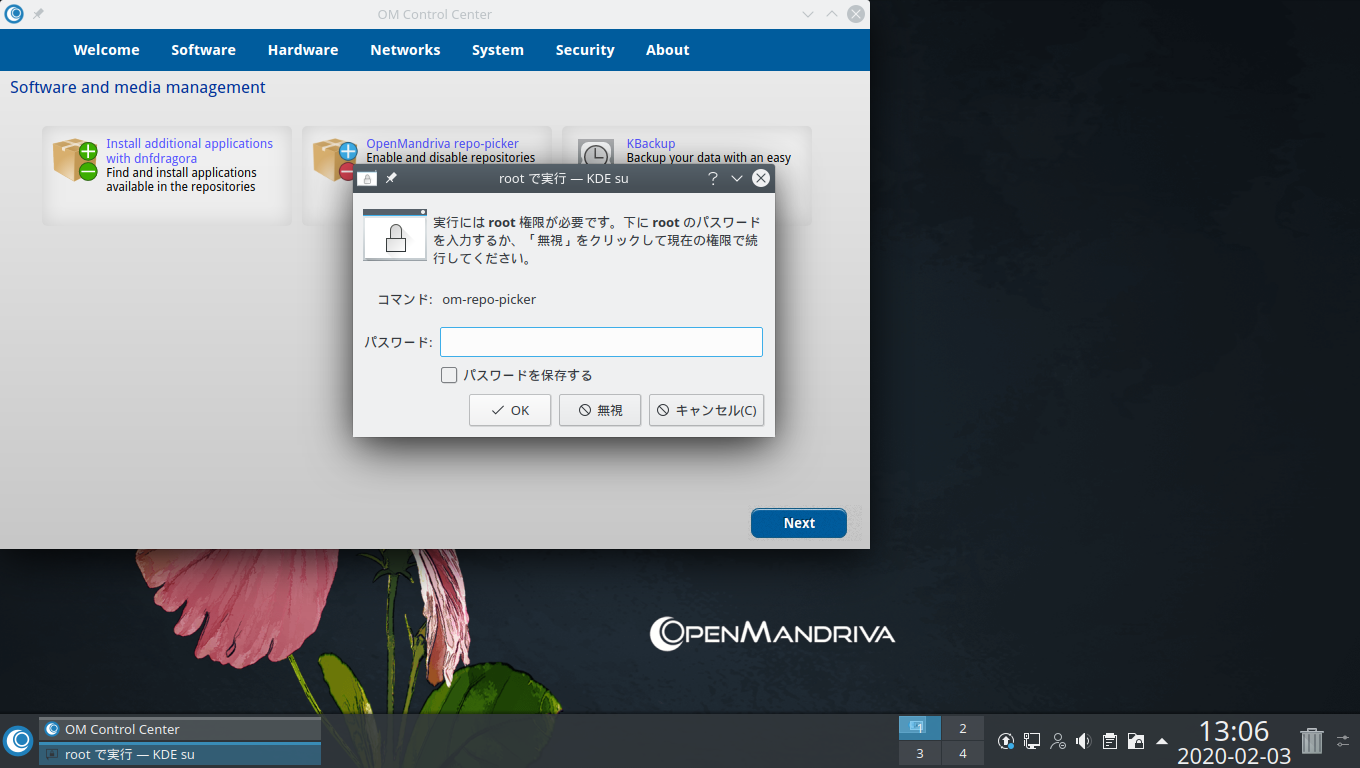Open the volume control tray icon
This screenshot has width=1360, height=768.
(x=1083, y=741)
